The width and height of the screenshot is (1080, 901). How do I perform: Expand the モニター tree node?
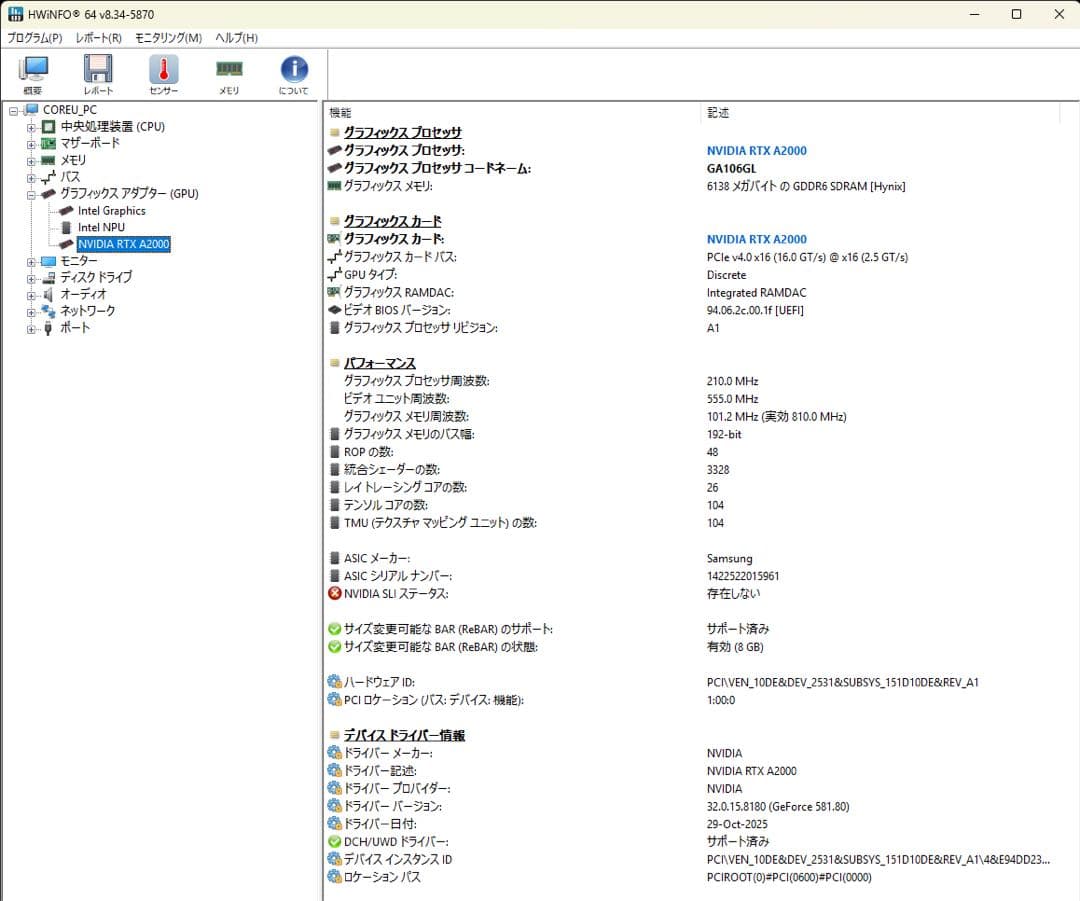(31, 260)
